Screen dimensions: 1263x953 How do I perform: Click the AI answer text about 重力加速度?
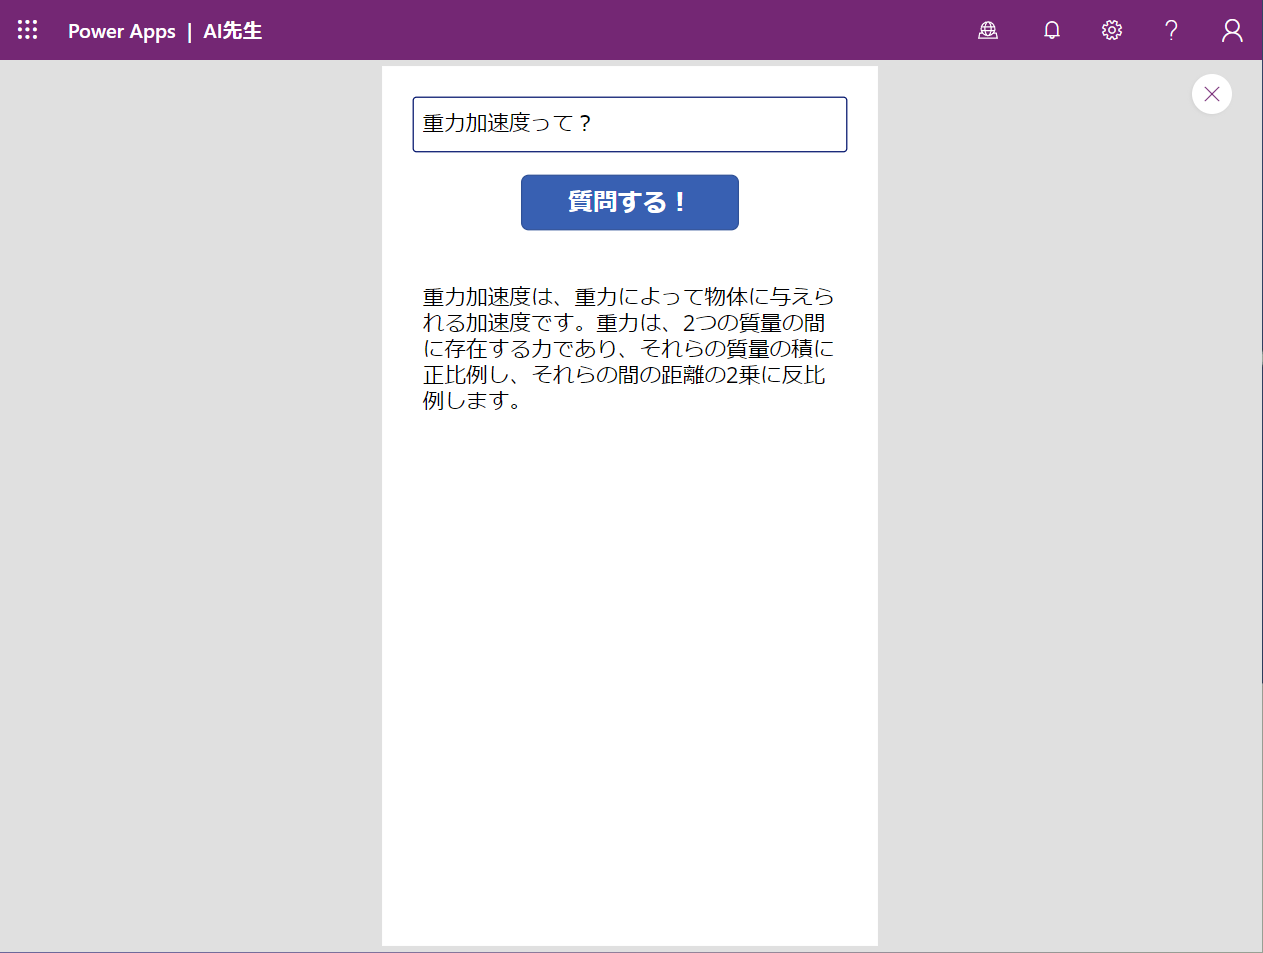click(x=628, y=349)
